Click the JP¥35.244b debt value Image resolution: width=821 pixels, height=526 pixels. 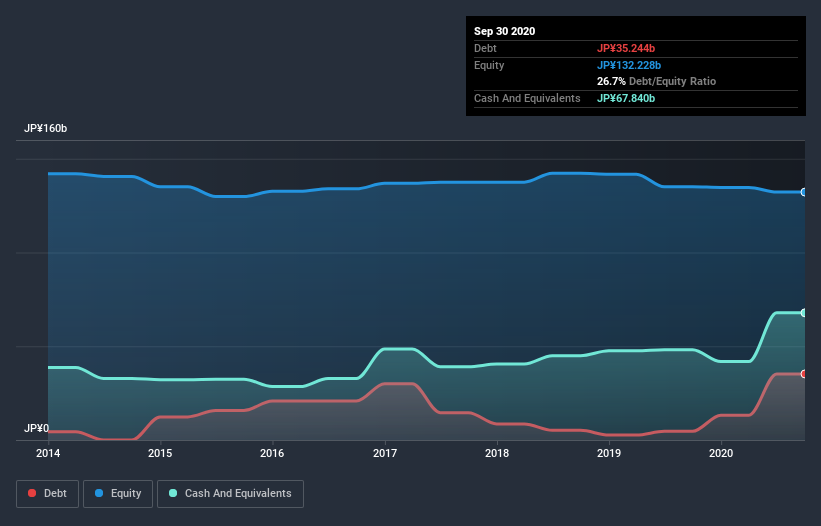(626, 48)
